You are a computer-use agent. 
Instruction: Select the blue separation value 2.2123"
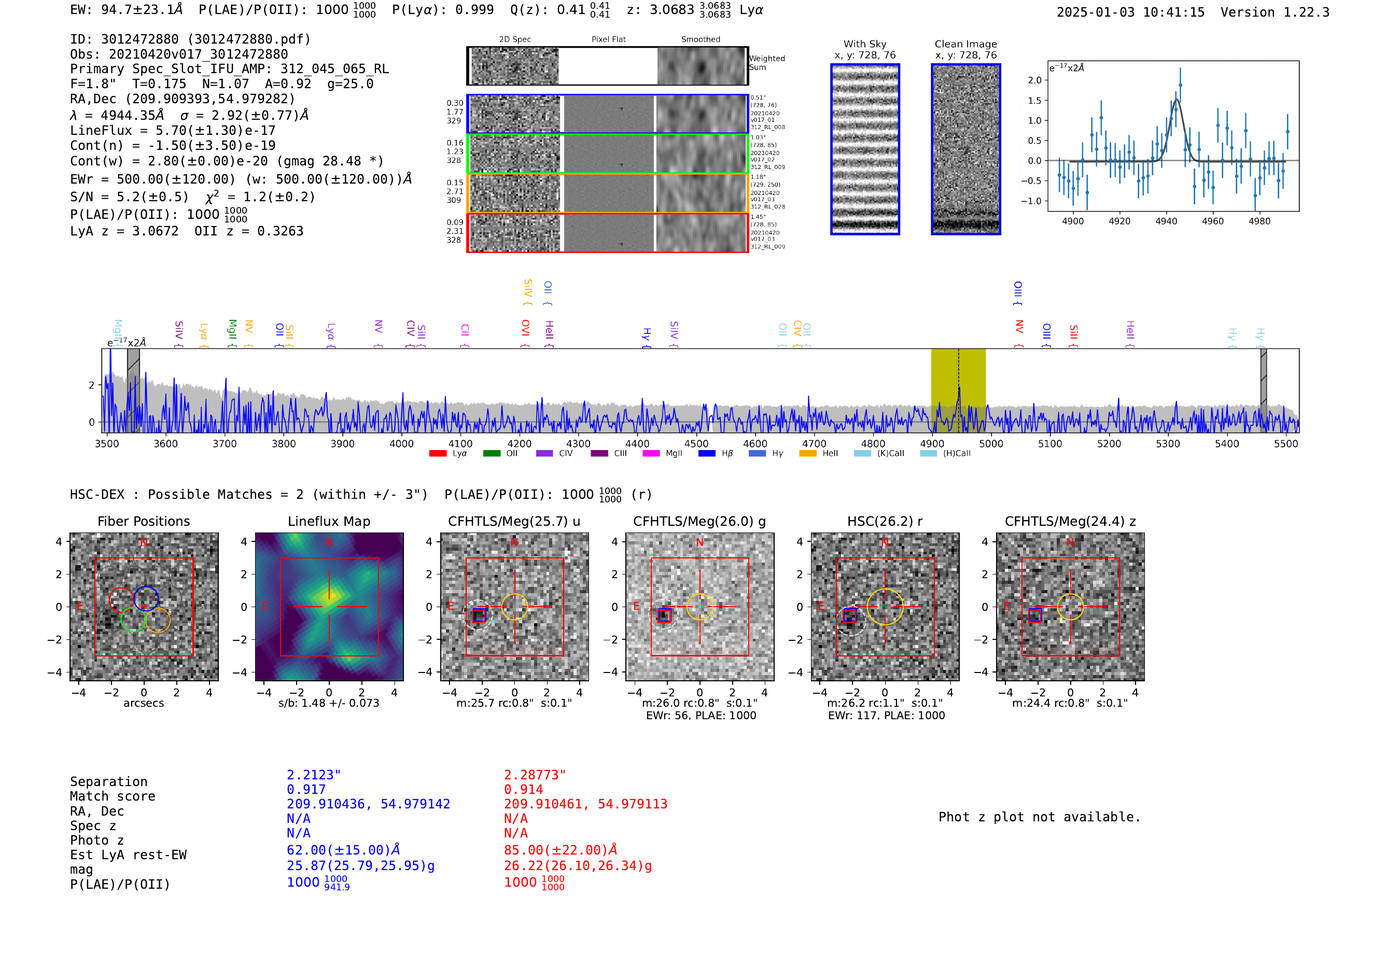tap(314, 775)
